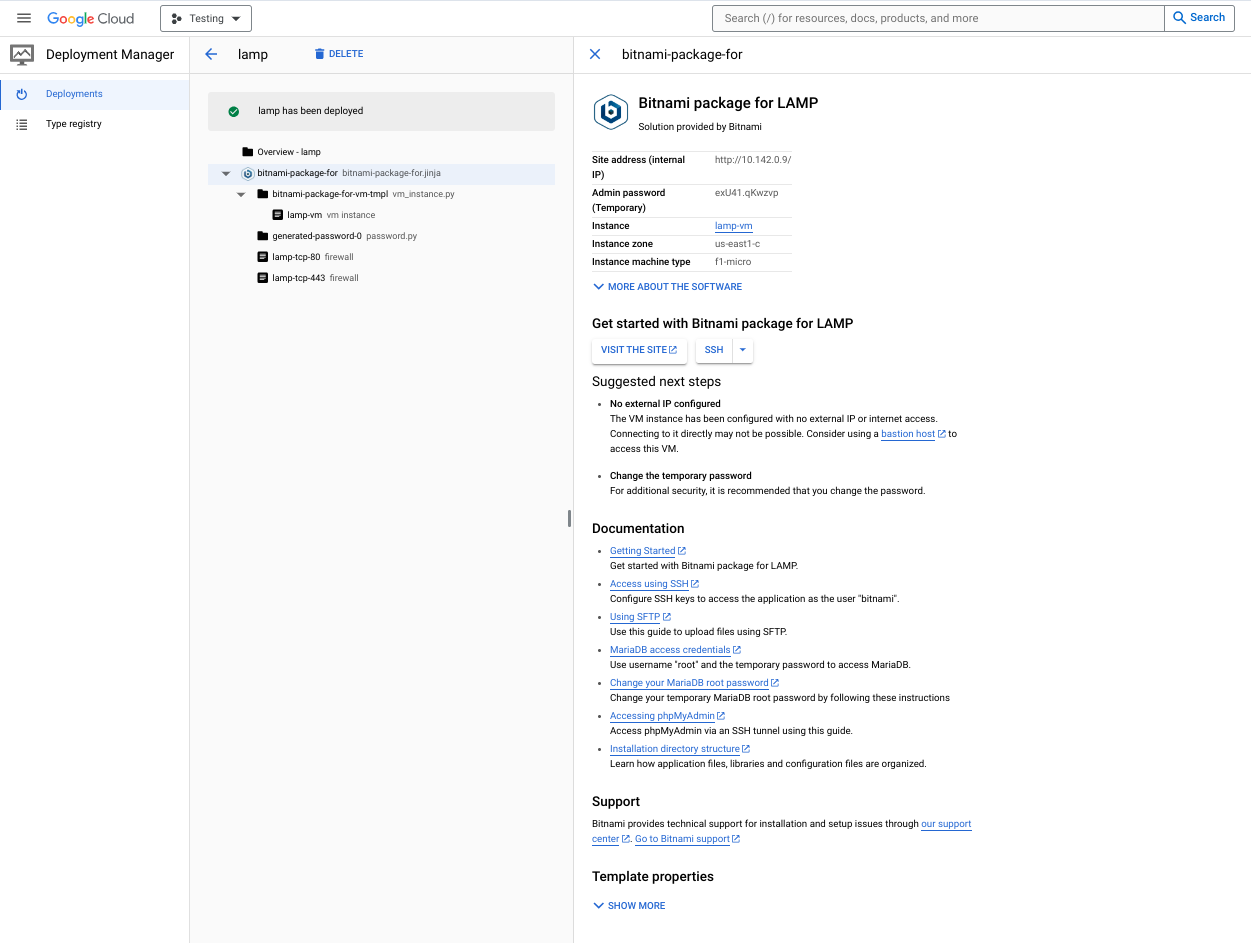Collapse the bitnami-package-for-vm-tmpl tree node
Image resolution: width=1251 pixels, height=943 pixels.
pos(241,194)
